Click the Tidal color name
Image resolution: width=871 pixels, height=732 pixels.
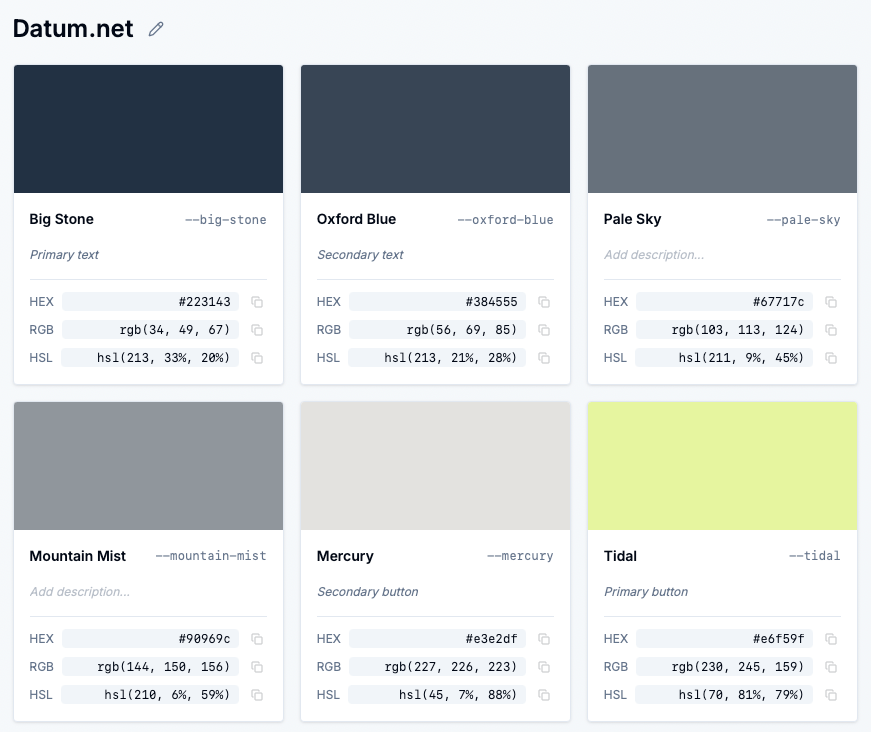pyautogui.click(x=620, y=556)
